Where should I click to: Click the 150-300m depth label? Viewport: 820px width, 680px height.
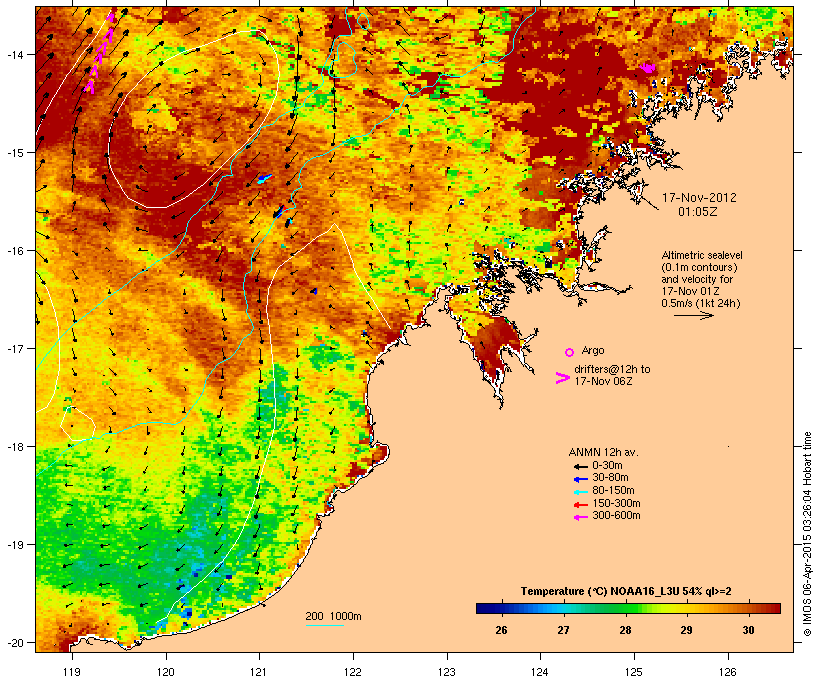[616, 503]
